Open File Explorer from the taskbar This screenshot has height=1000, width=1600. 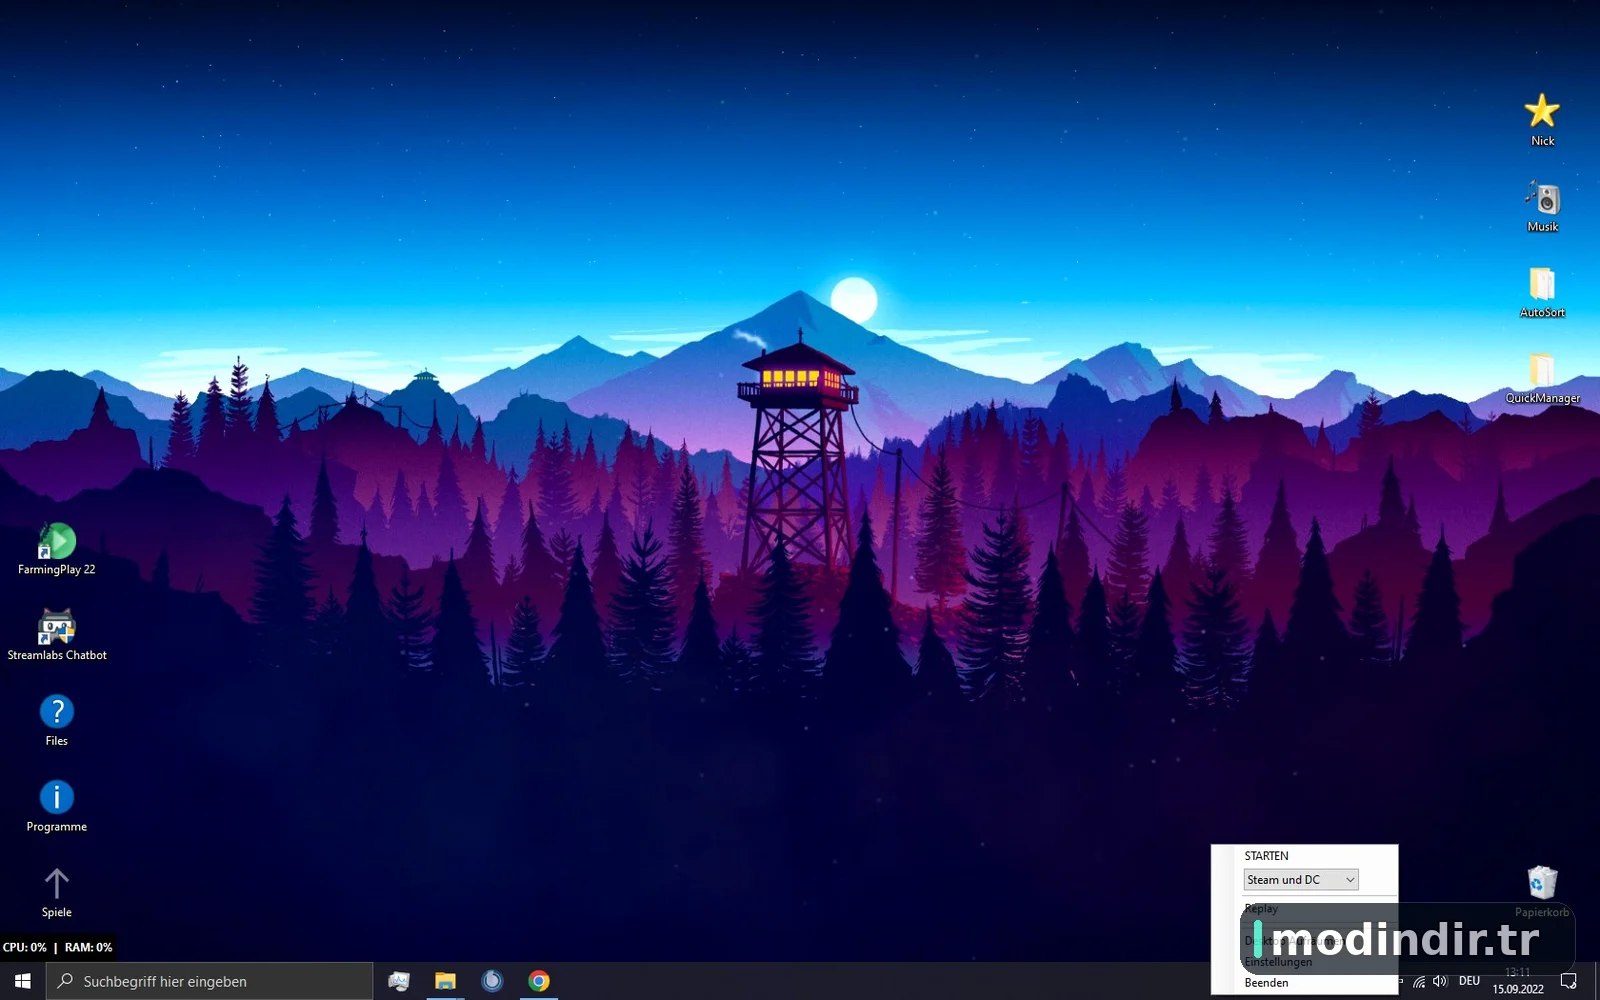click(x=445, y=981)
